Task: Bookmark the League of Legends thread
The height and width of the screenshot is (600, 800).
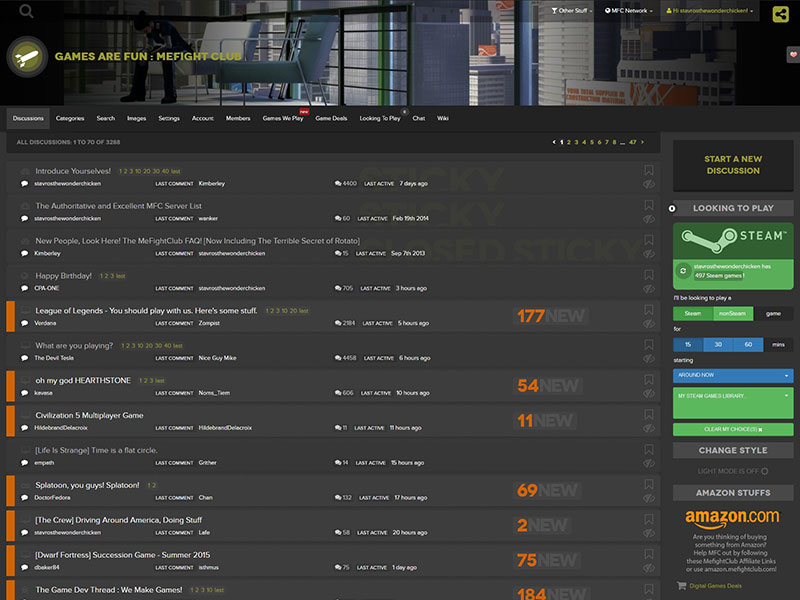Action: pyautogui.click(x=648, y=310)
